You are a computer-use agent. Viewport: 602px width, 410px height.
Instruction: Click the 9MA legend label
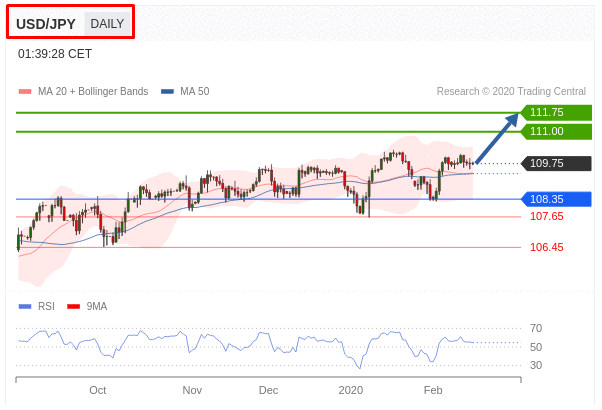(97, 306)
